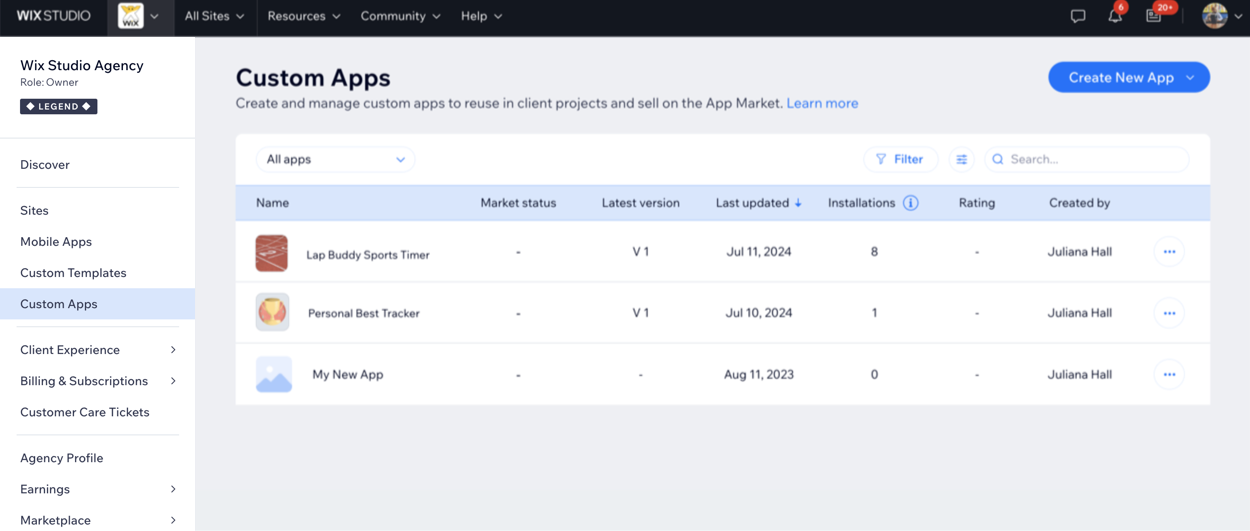Open the Resources menu
Viewport: 1250px width, 531px height.
point(303,16)
